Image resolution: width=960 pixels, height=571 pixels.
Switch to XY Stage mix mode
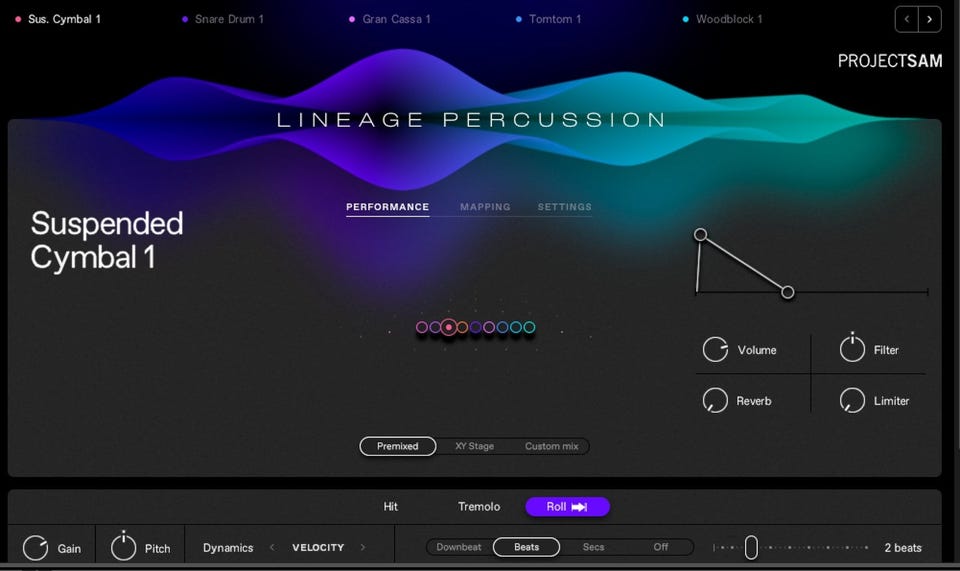(x=474, y=446)
